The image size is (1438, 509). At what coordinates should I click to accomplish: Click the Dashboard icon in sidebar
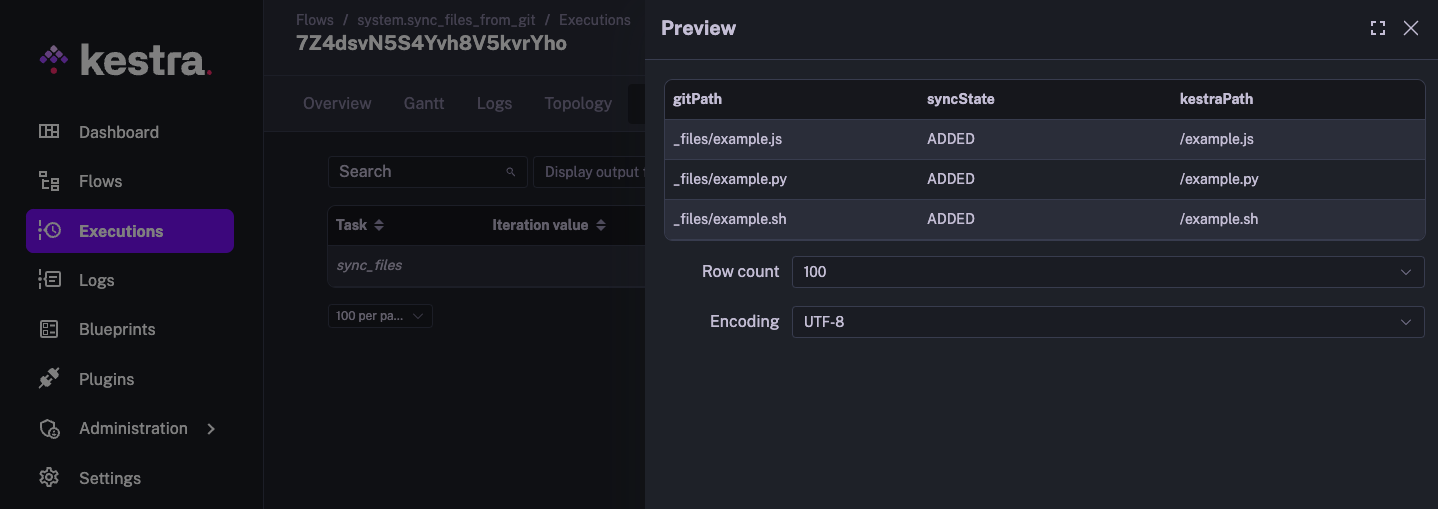pos(49,132)
